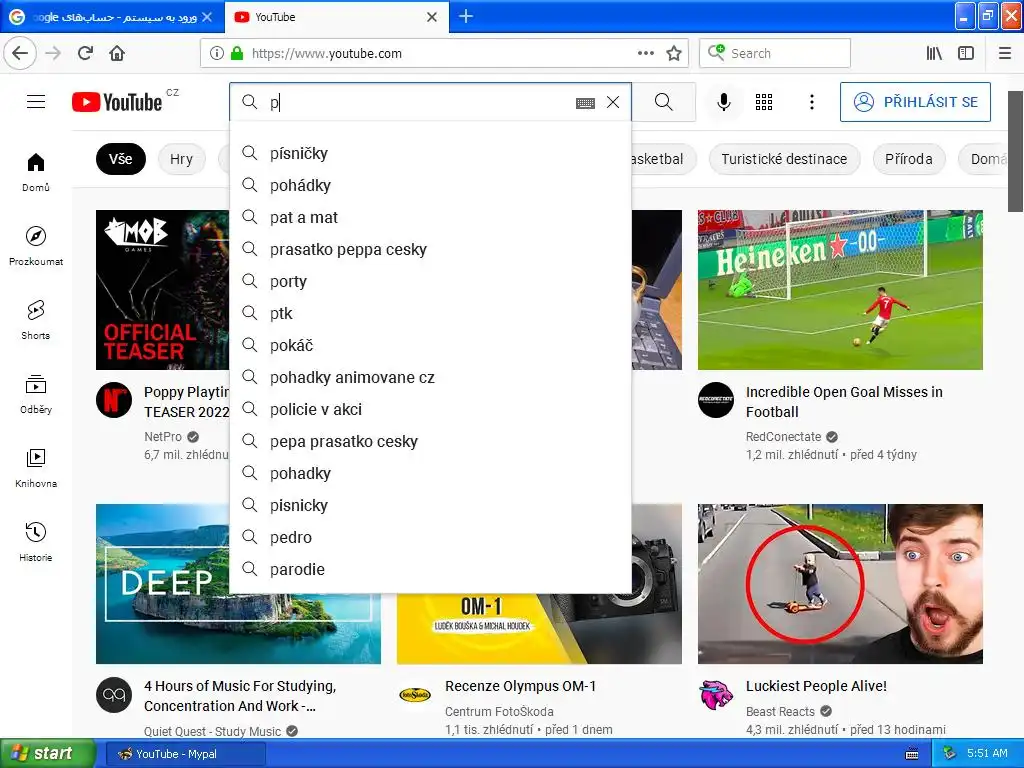Select the Příroda filter chip
The image size is (1024, 768).
tap(908, 159)
